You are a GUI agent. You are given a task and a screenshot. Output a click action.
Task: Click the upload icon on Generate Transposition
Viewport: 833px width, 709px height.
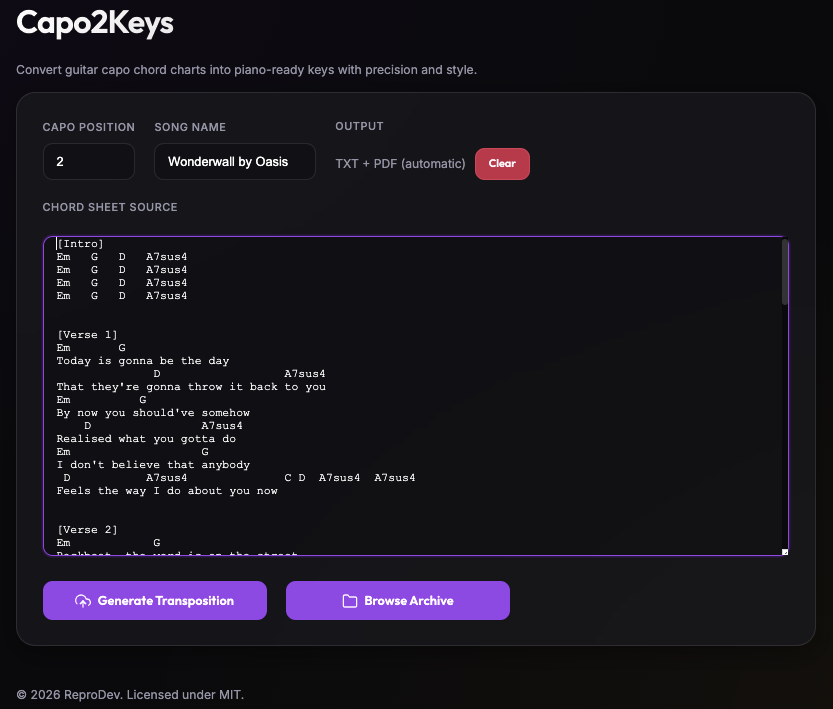83,601
